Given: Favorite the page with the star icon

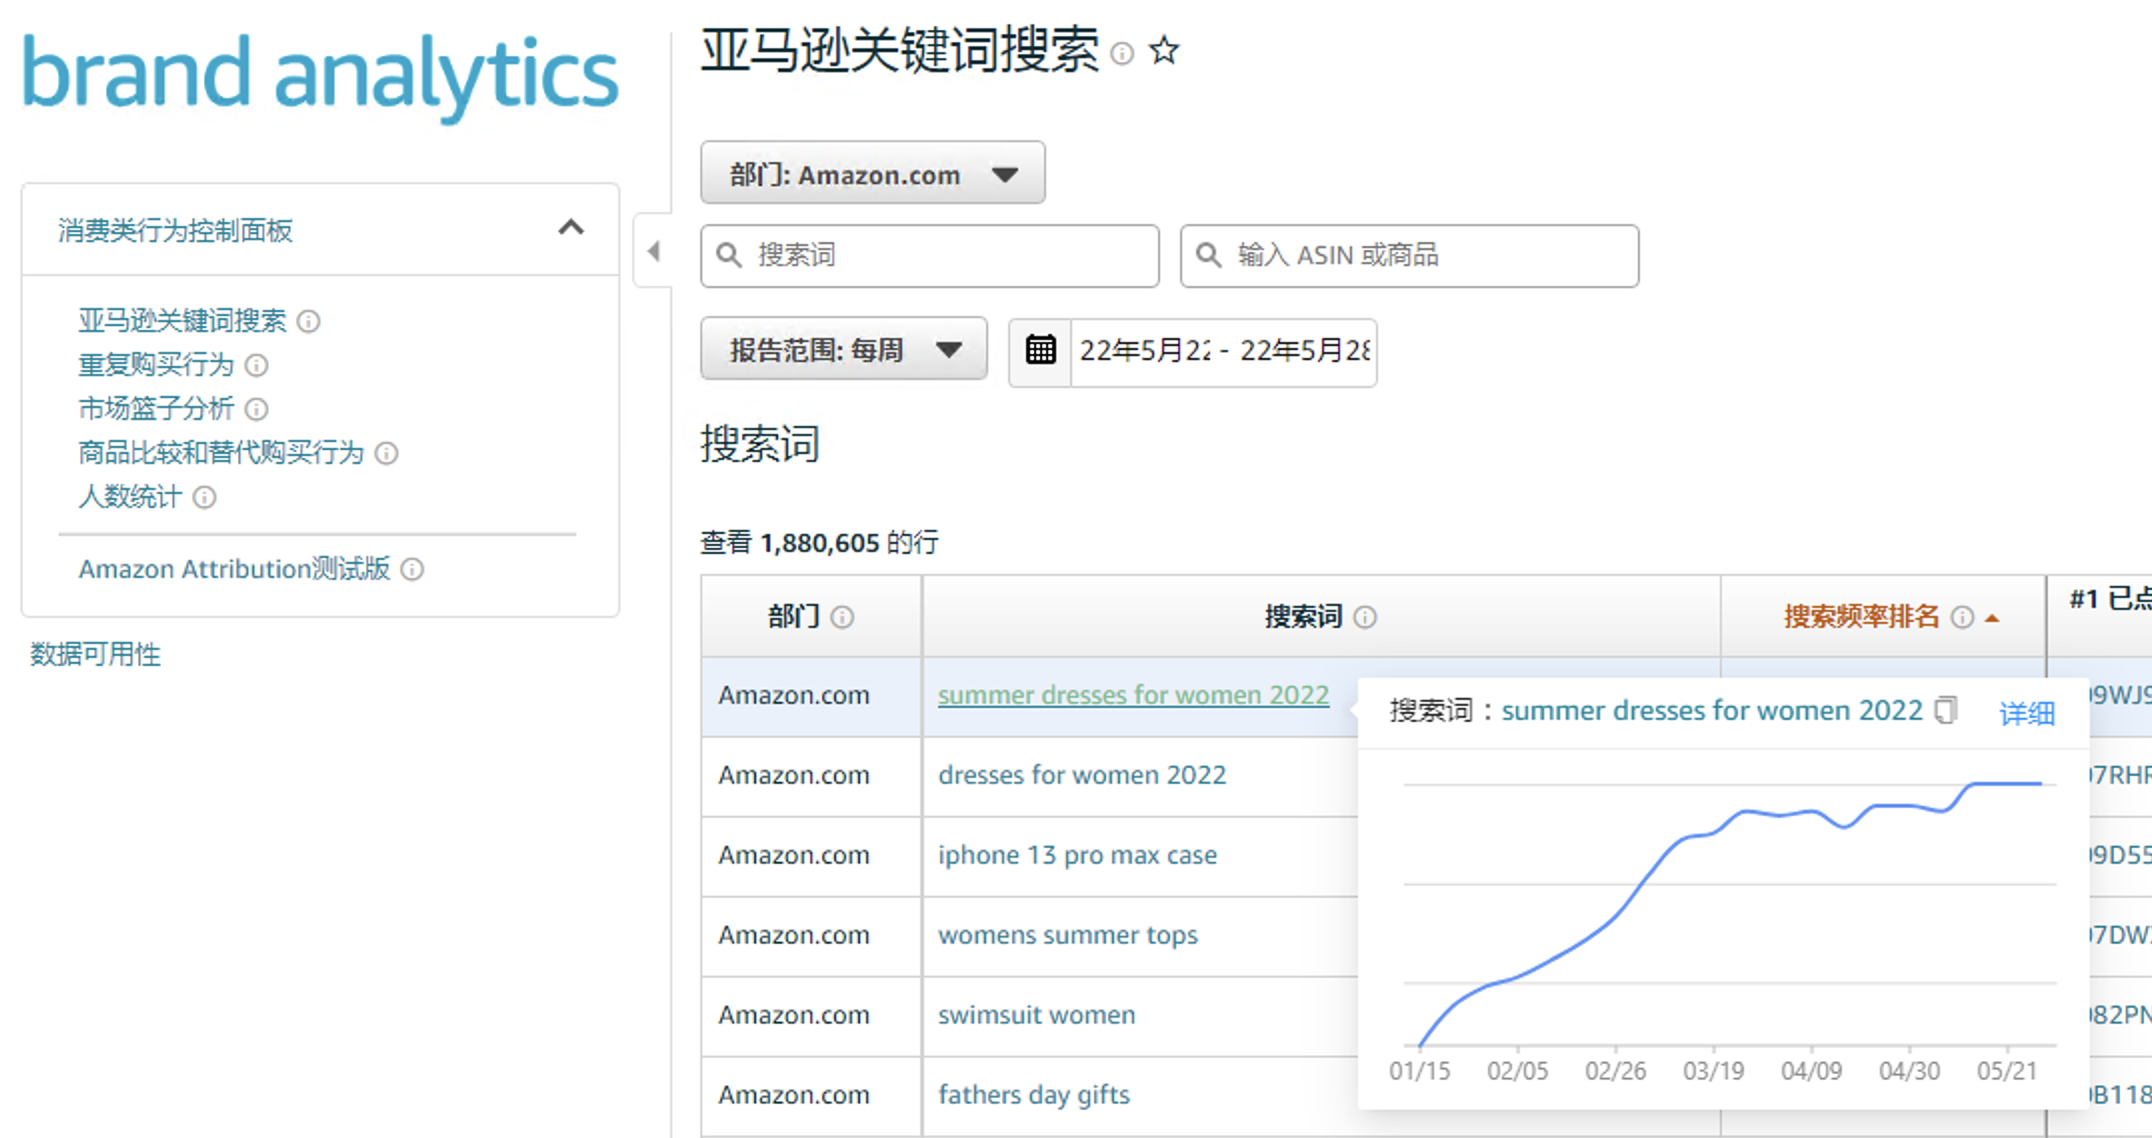Looking at the screenshot, I should pos(1164,50).
